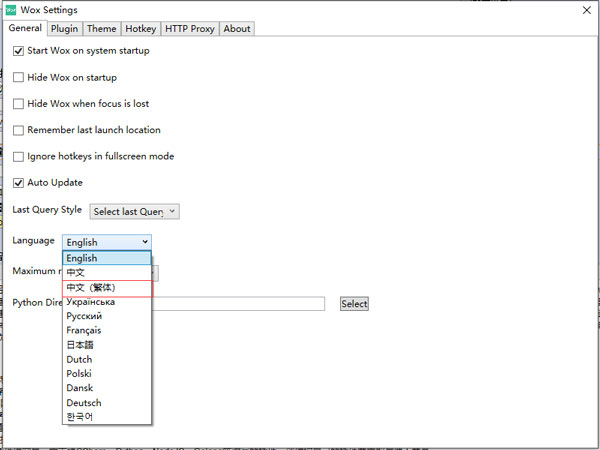Click the Wox app icon in title bar
The image size is (600, 450).
pos(11,10)
